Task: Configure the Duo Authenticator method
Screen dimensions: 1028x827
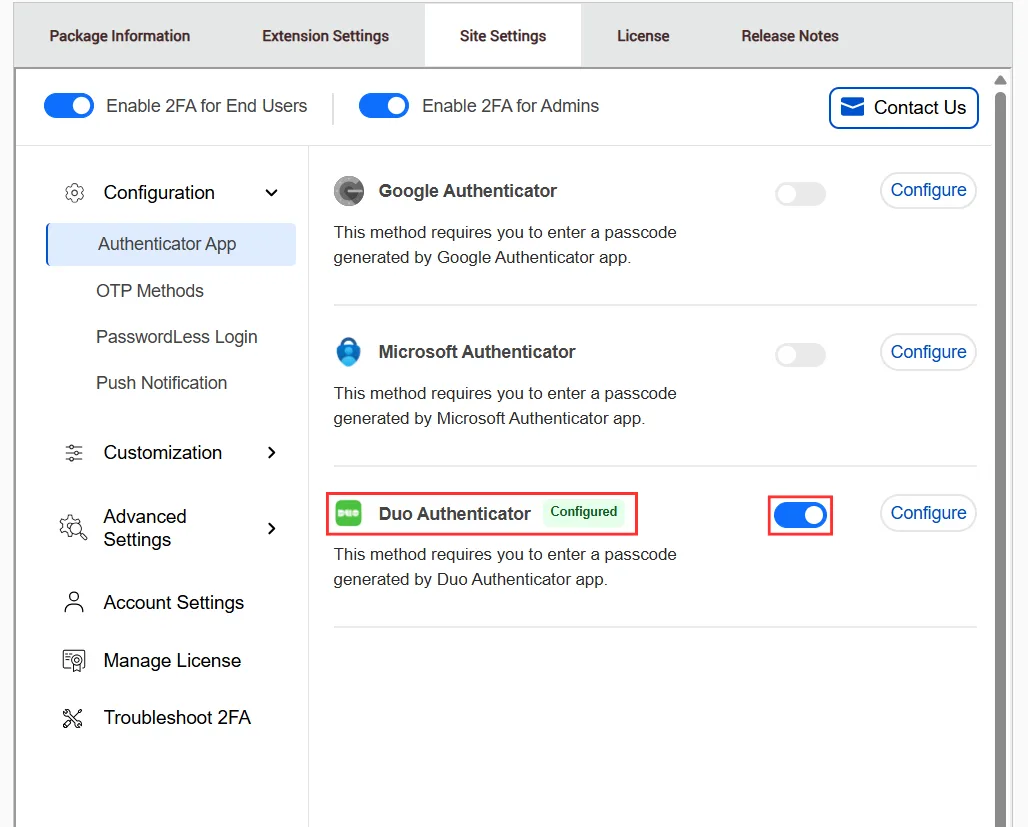Action: point(927,513)
